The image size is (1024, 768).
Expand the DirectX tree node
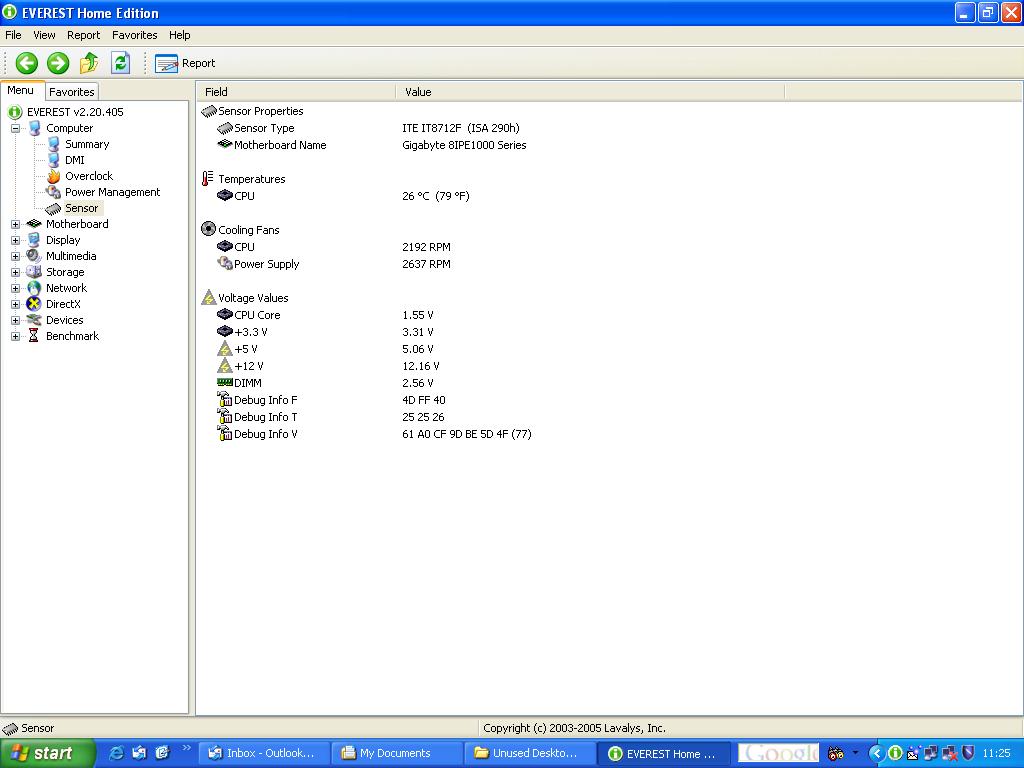click(x=16, y=304)
